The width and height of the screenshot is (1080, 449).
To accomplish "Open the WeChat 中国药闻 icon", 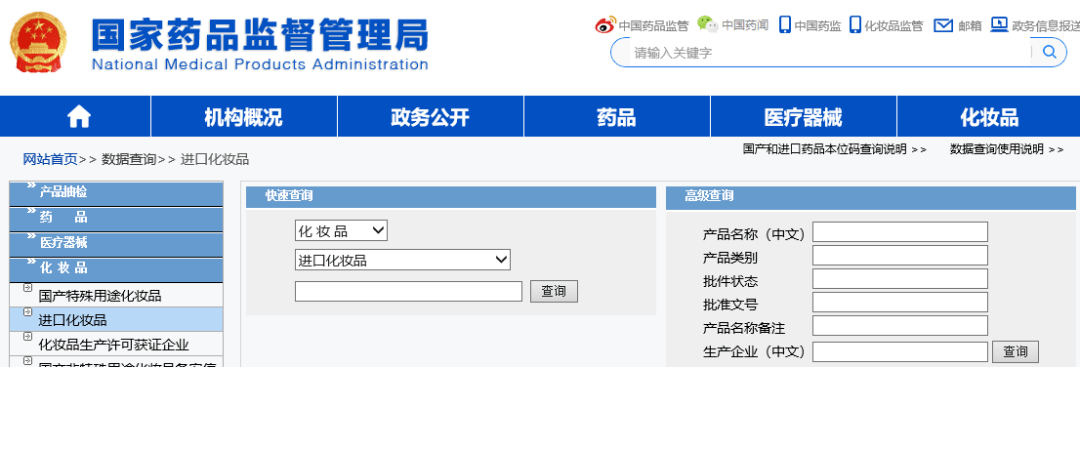I will coord(707,24).
